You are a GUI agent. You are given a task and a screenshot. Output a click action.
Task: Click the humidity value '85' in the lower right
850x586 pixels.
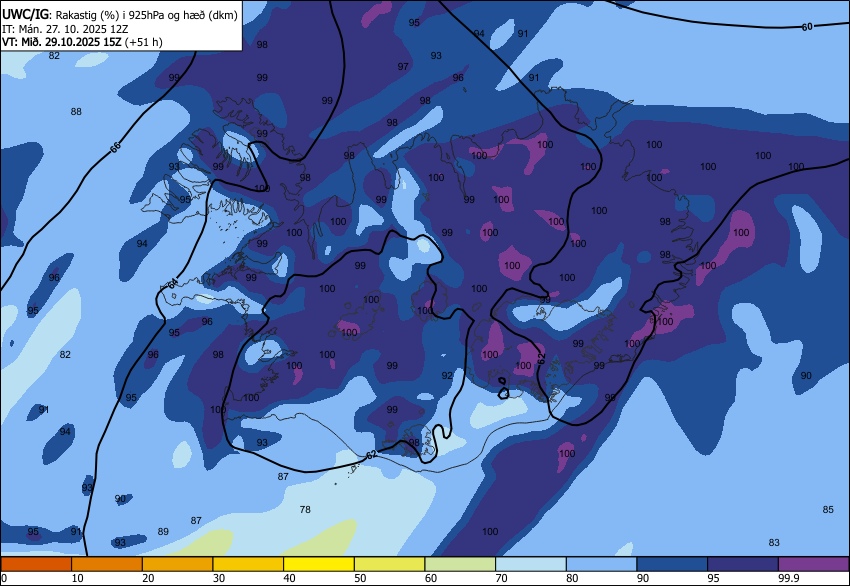click(828, 510)
